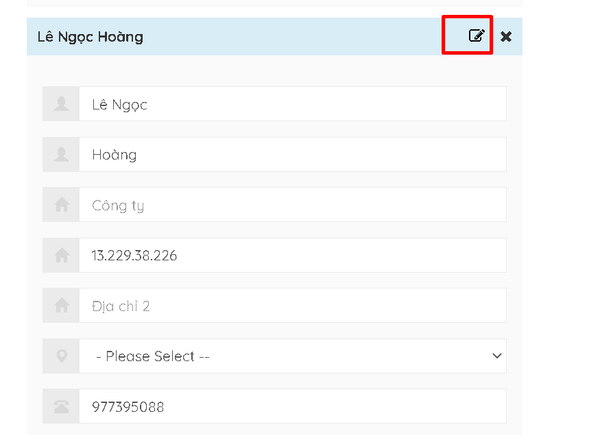Screen dimensions: 600x435
Task: Click the Lê Ngọc Hoàng header title
Action: point(90,37)
